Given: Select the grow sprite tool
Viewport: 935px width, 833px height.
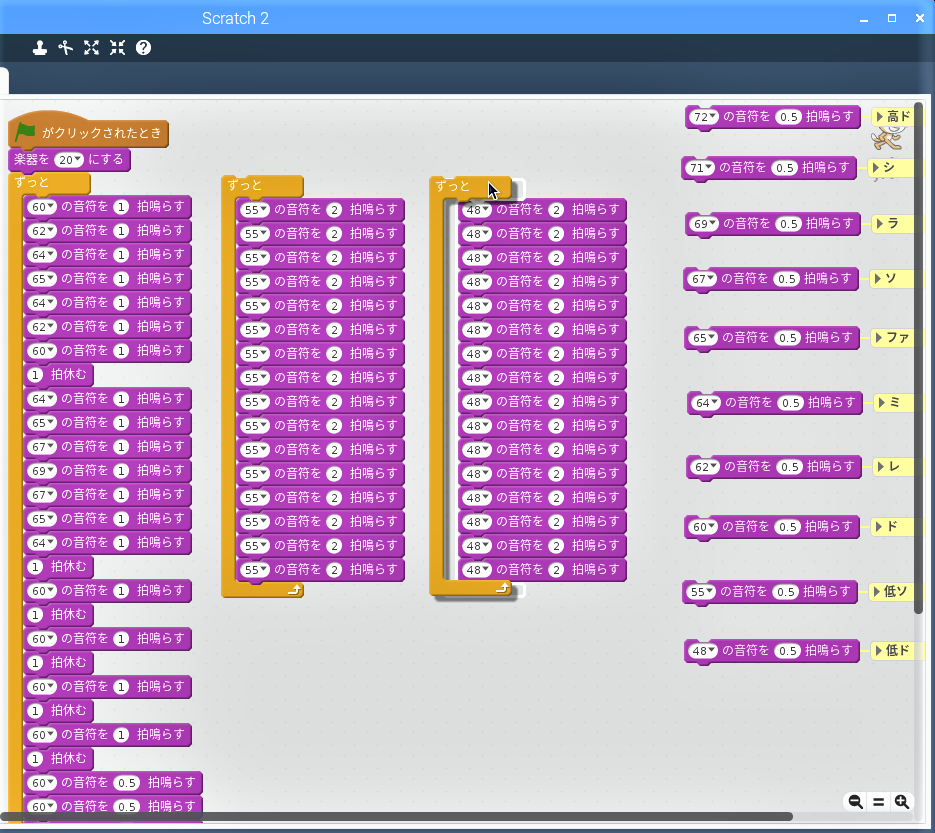Looking at the screenshot, I should tap(91, 48).
